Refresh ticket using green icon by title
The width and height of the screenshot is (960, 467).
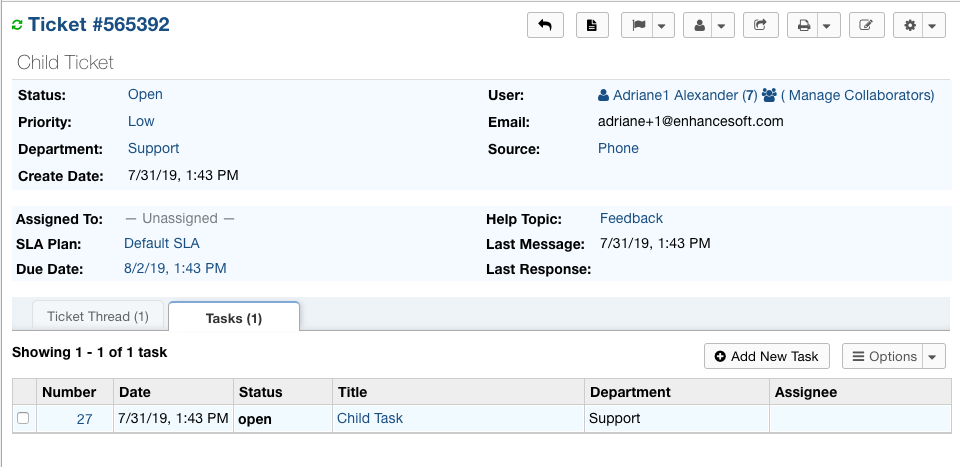tap(17, 25)
